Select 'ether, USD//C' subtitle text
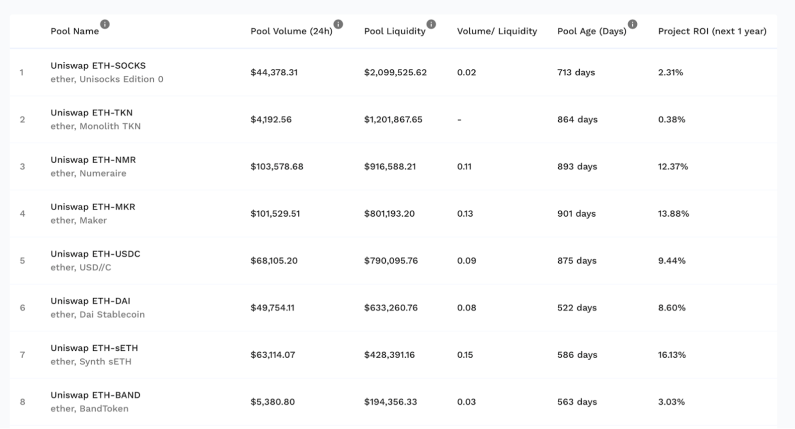This screenshot has width=795, height=429. click(81, 268)
